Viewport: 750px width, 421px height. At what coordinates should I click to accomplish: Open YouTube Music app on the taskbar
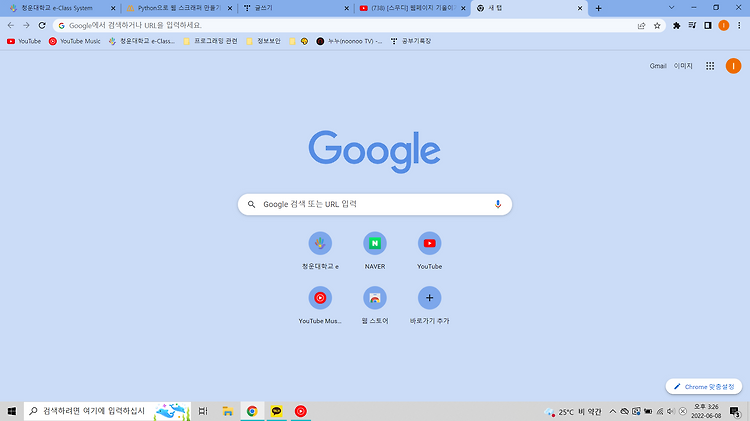tap(300, 411)
